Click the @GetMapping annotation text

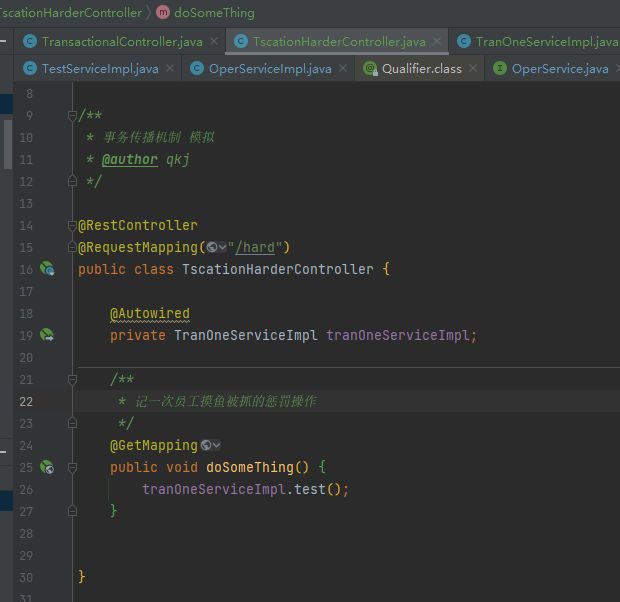pyautogui.click(x=154, y=446)
